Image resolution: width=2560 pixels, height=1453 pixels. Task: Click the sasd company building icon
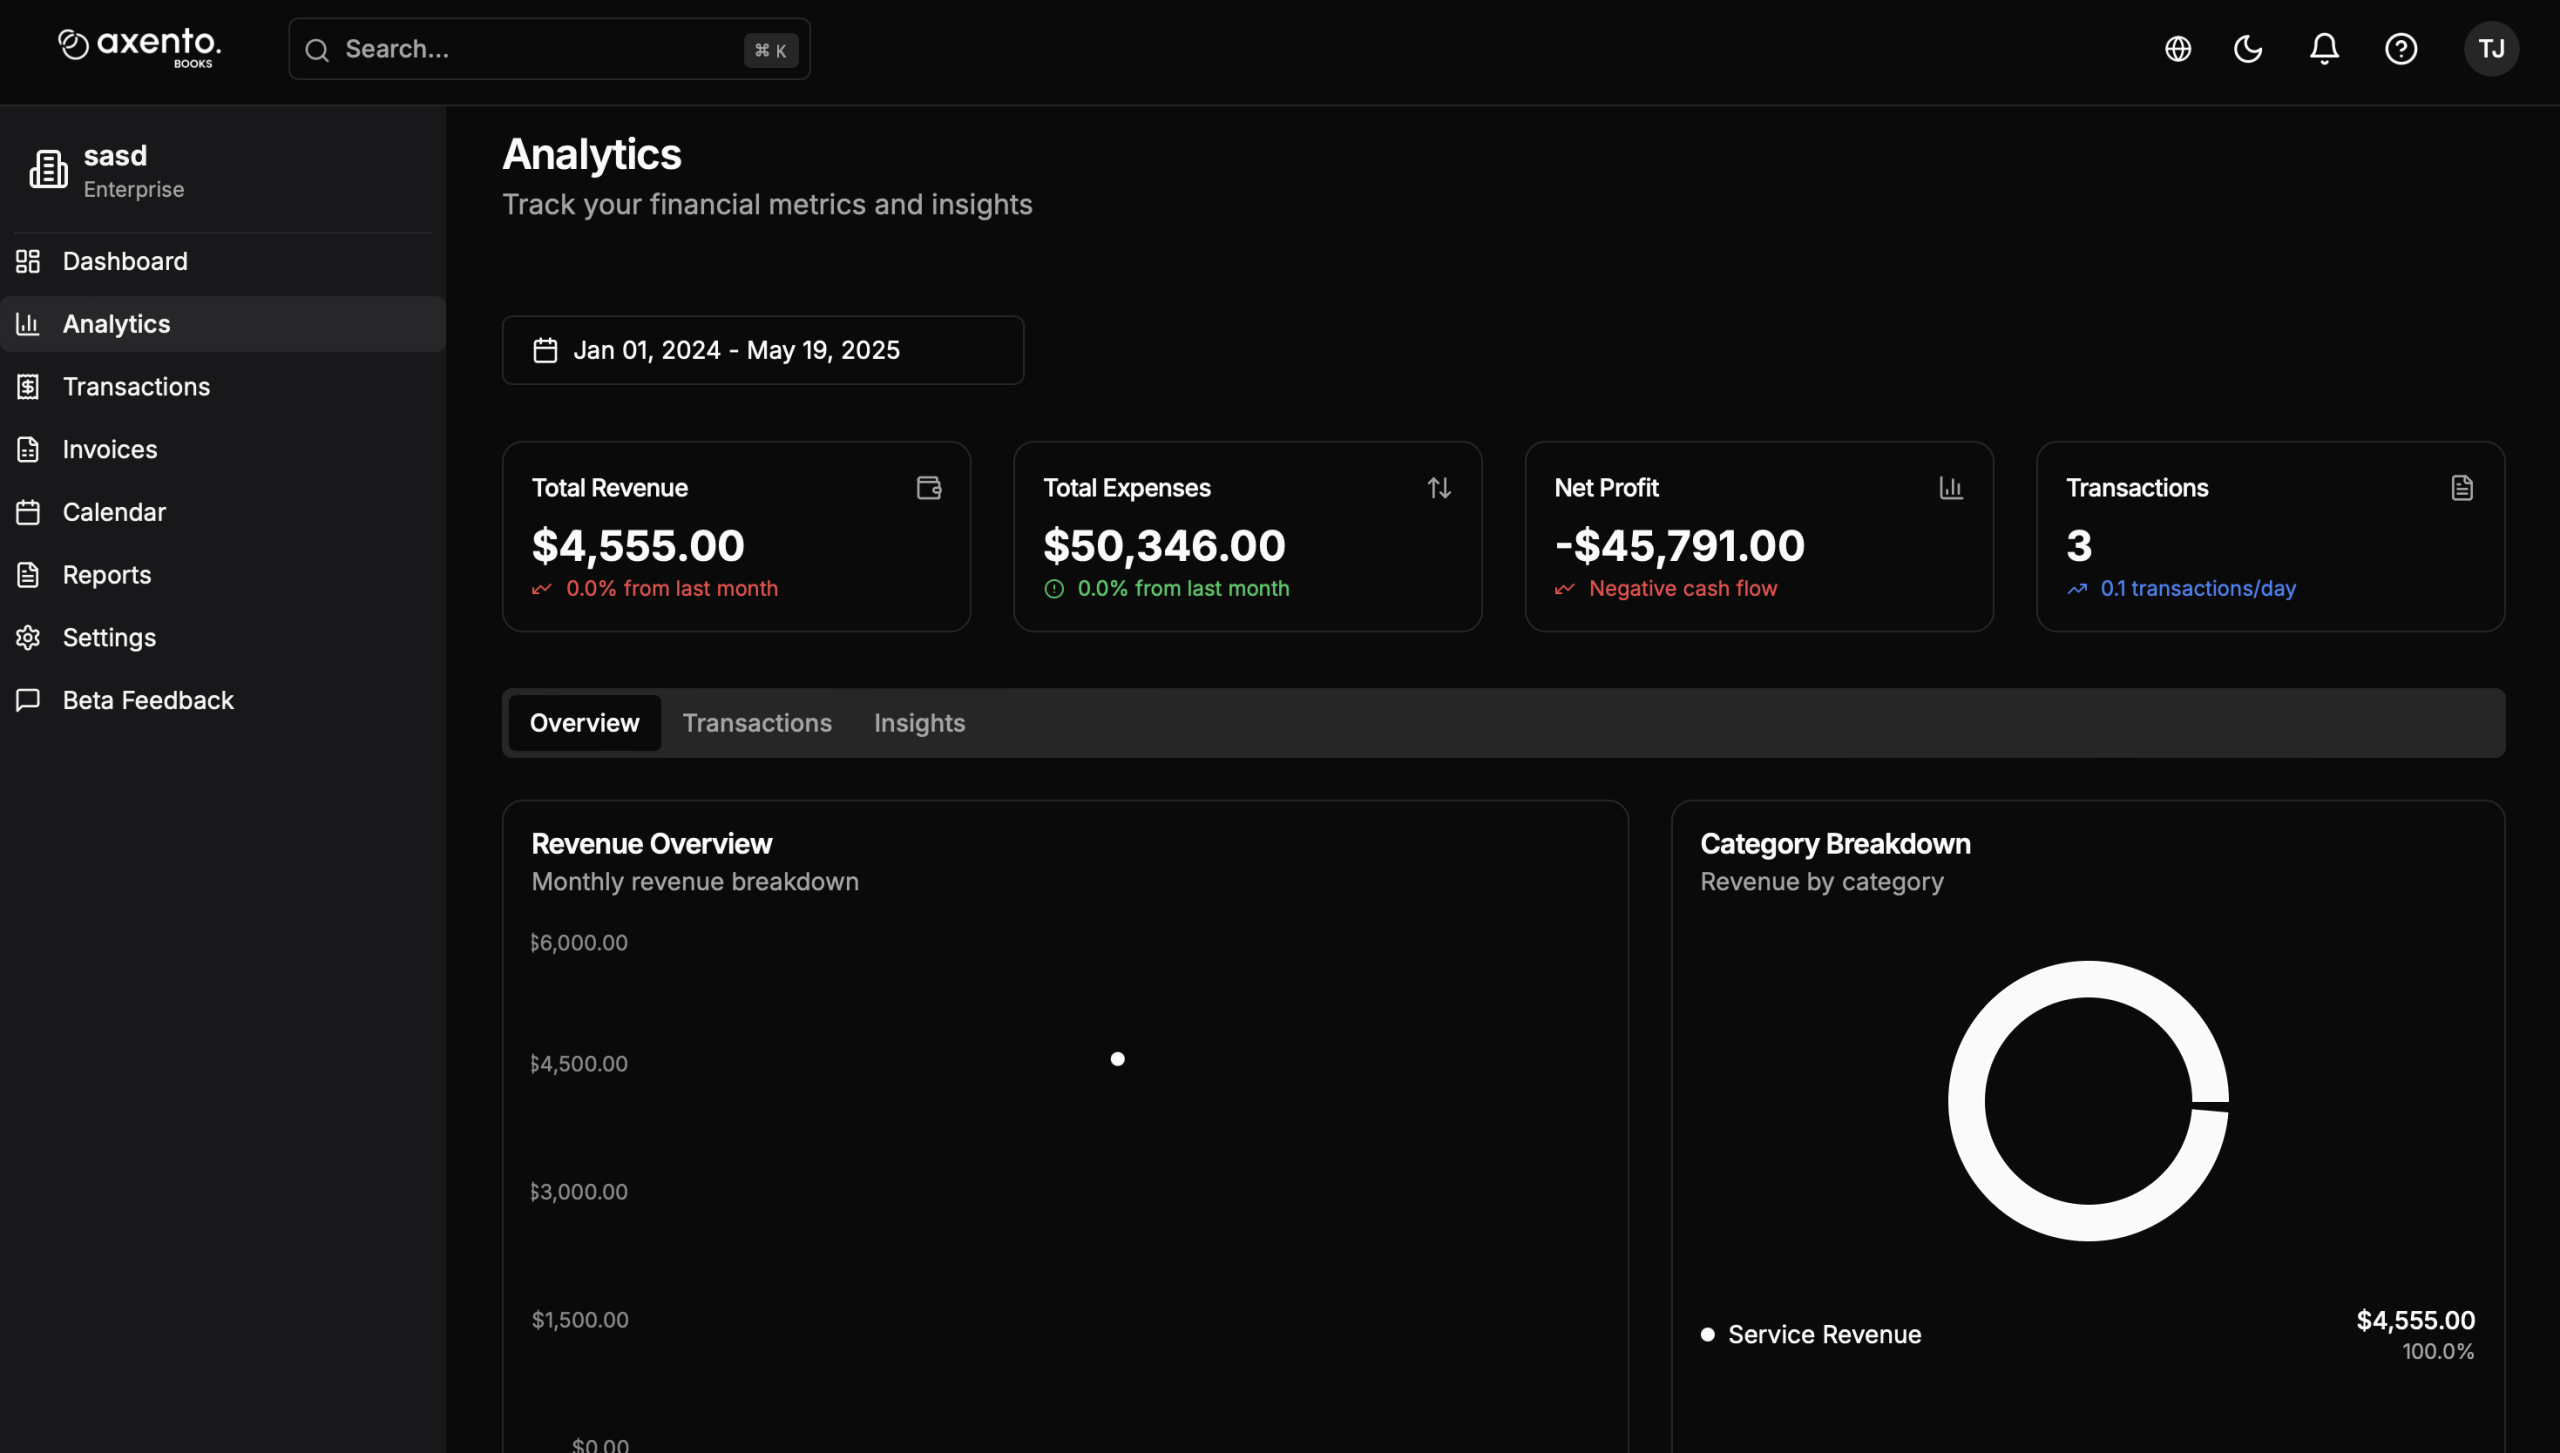coord(48,169)
